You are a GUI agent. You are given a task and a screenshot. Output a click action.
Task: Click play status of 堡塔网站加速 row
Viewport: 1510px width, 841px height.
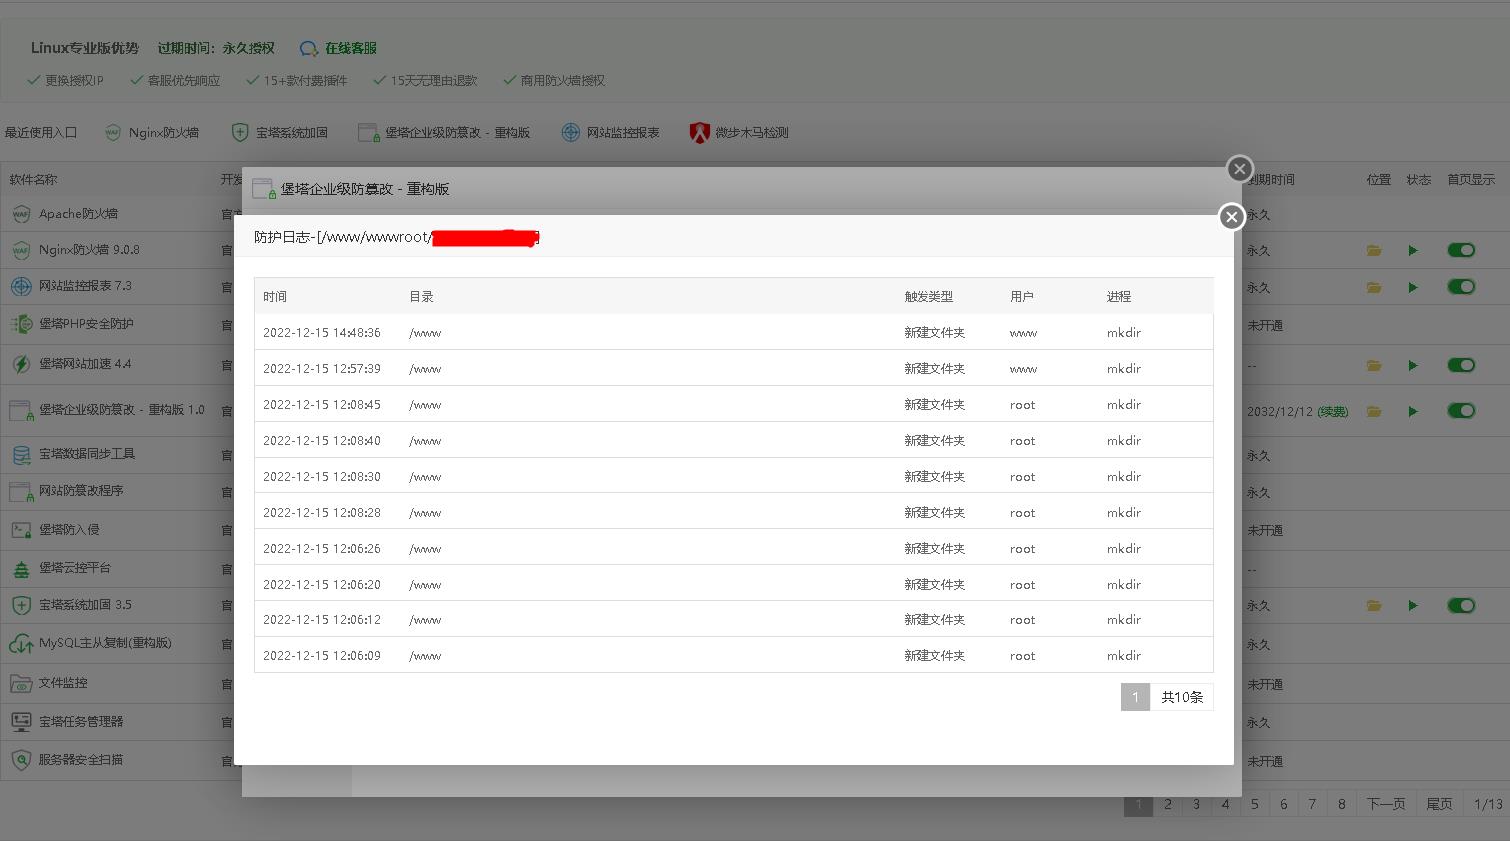pyautogui.click(x=1413, y=365)
